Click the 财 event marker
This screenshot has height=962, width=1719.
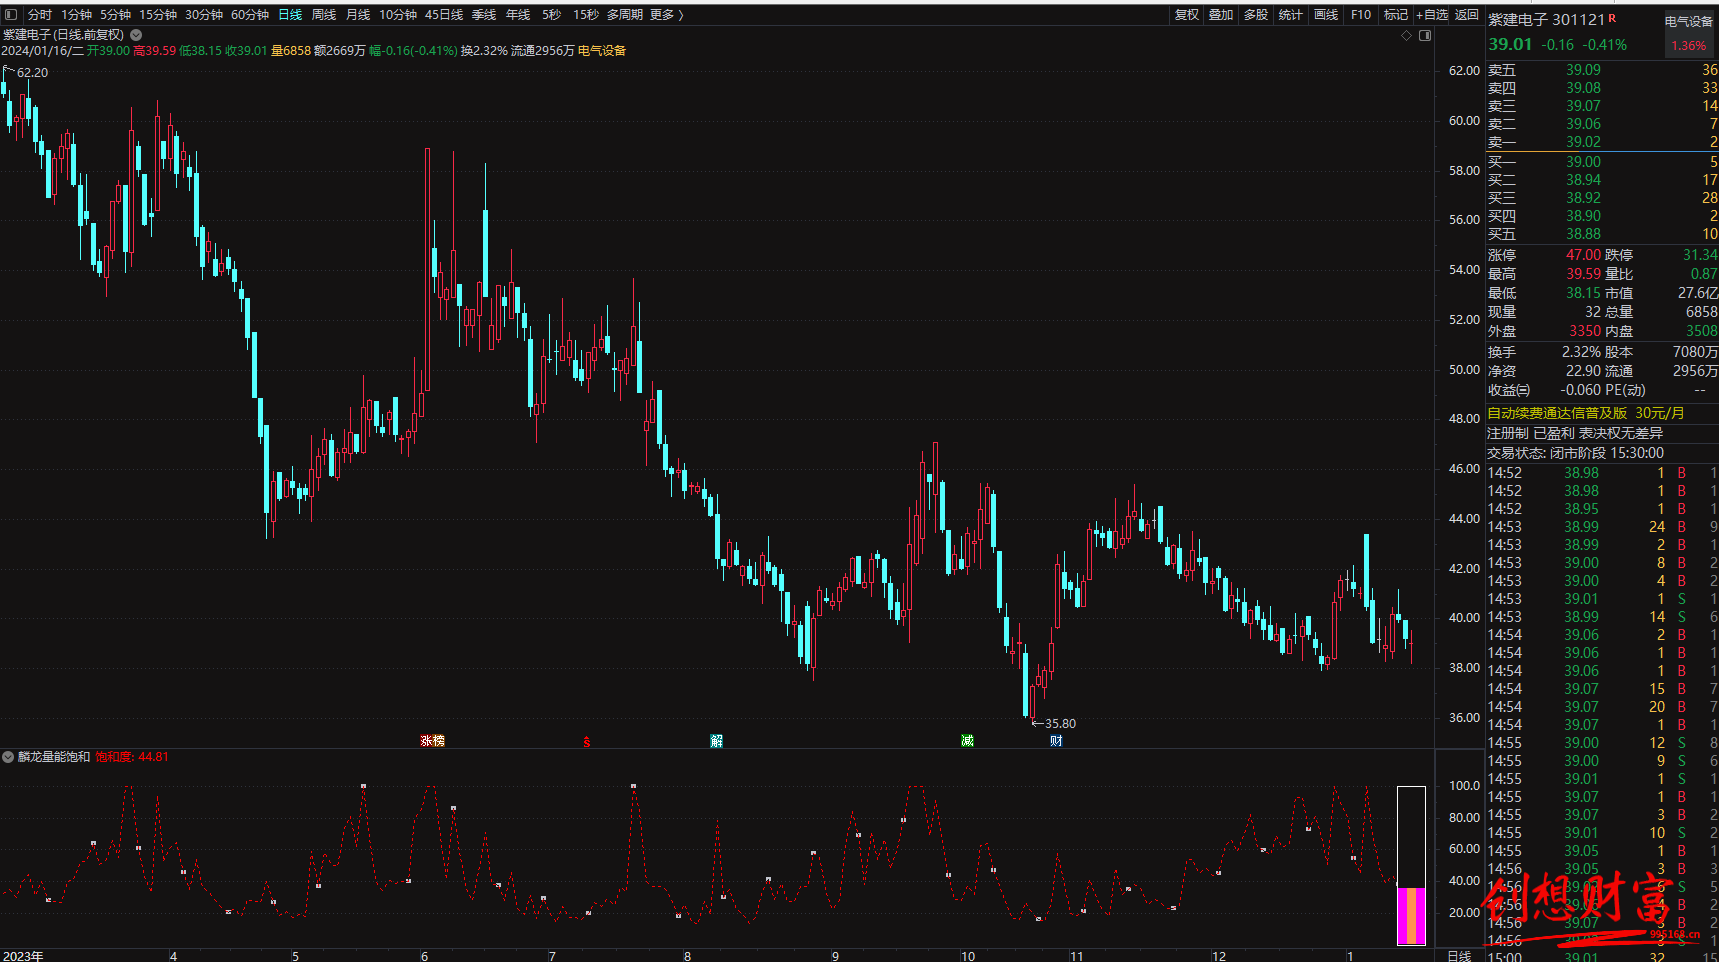click(1056, 741)
